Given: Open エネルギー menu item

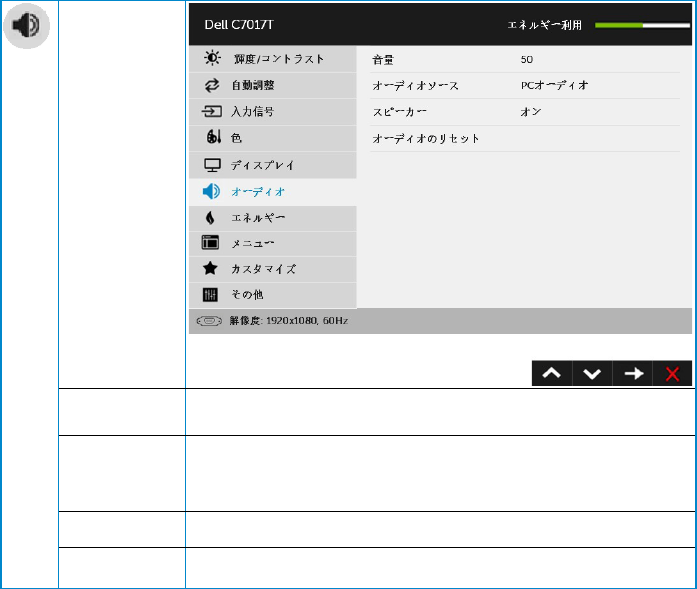Looking at the screenshot, I should [x=272, y=218].
